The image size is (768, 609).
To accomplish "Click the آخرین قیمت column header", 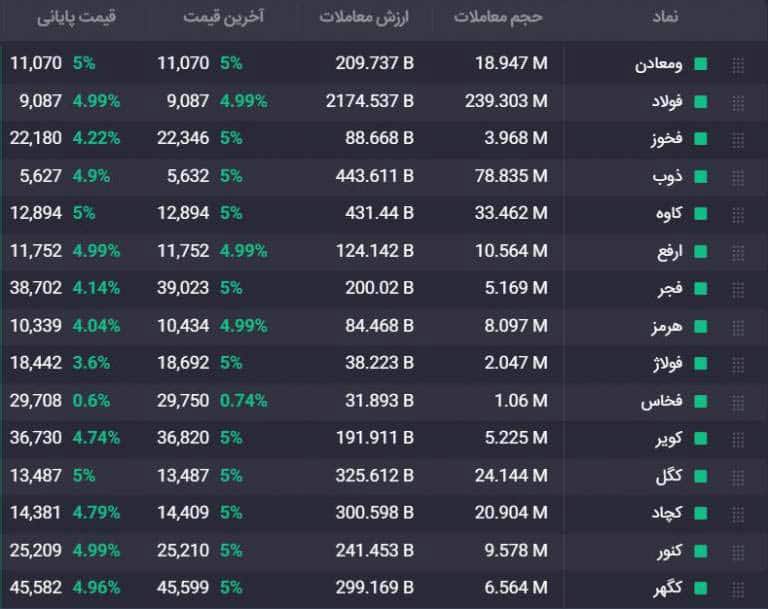I will (224, 18).
